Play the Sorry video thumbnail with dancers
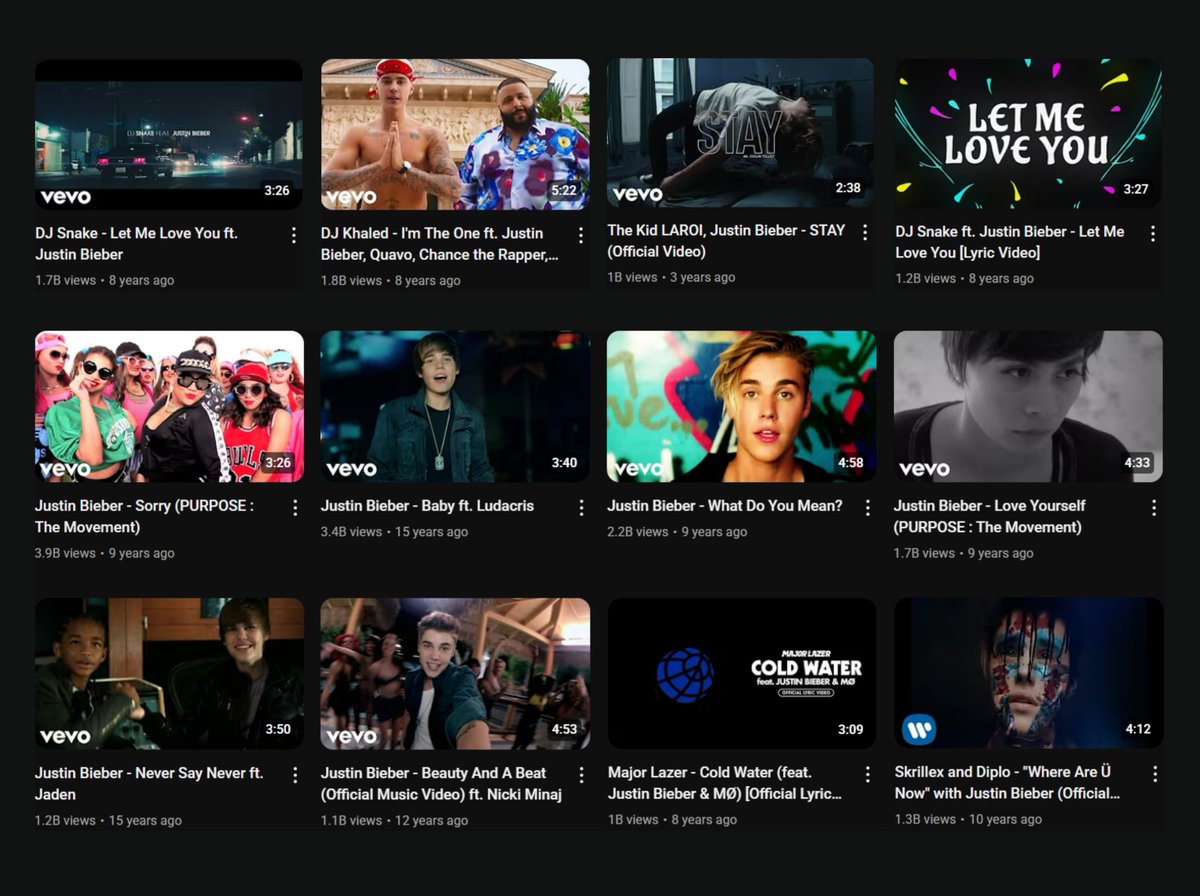The image size is (1200, 896). pos(169,406)
